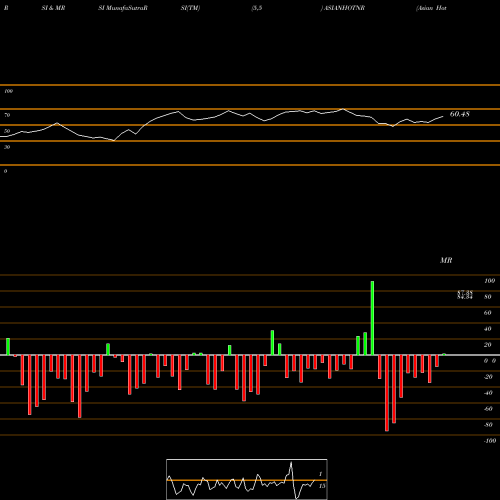Click the overlapping MR value readout near 80
This screenshot has height=500, width=500.
(465, 295)
